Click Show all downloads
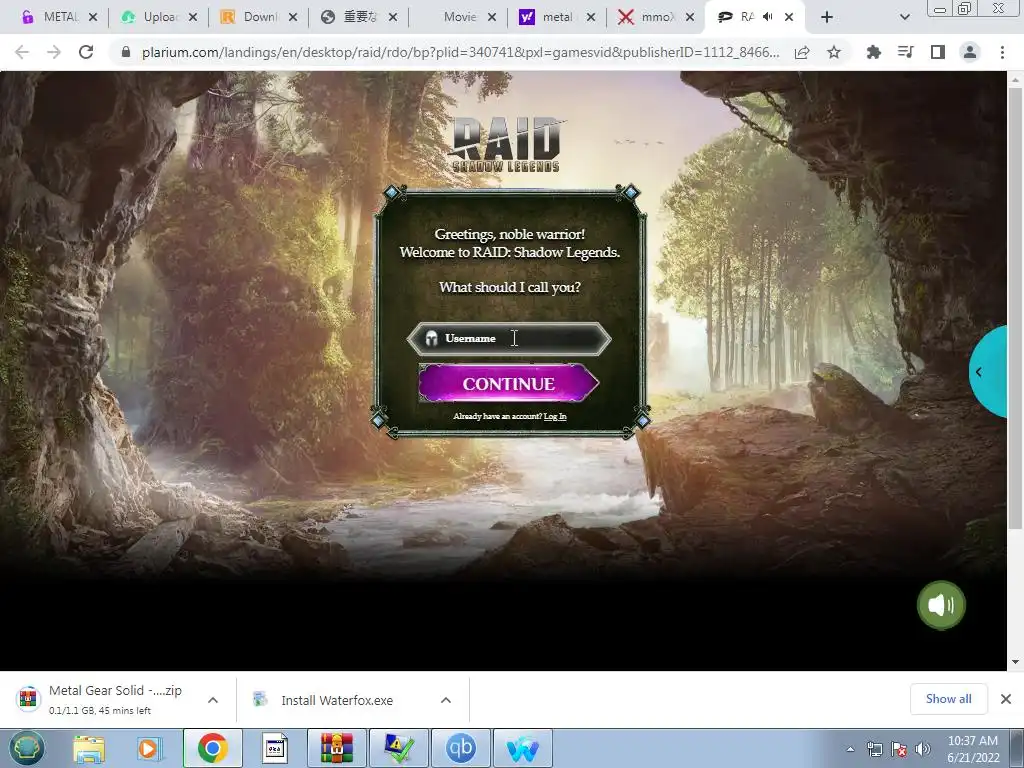The width and height of the screenshot is (1024, 768). 948,699
